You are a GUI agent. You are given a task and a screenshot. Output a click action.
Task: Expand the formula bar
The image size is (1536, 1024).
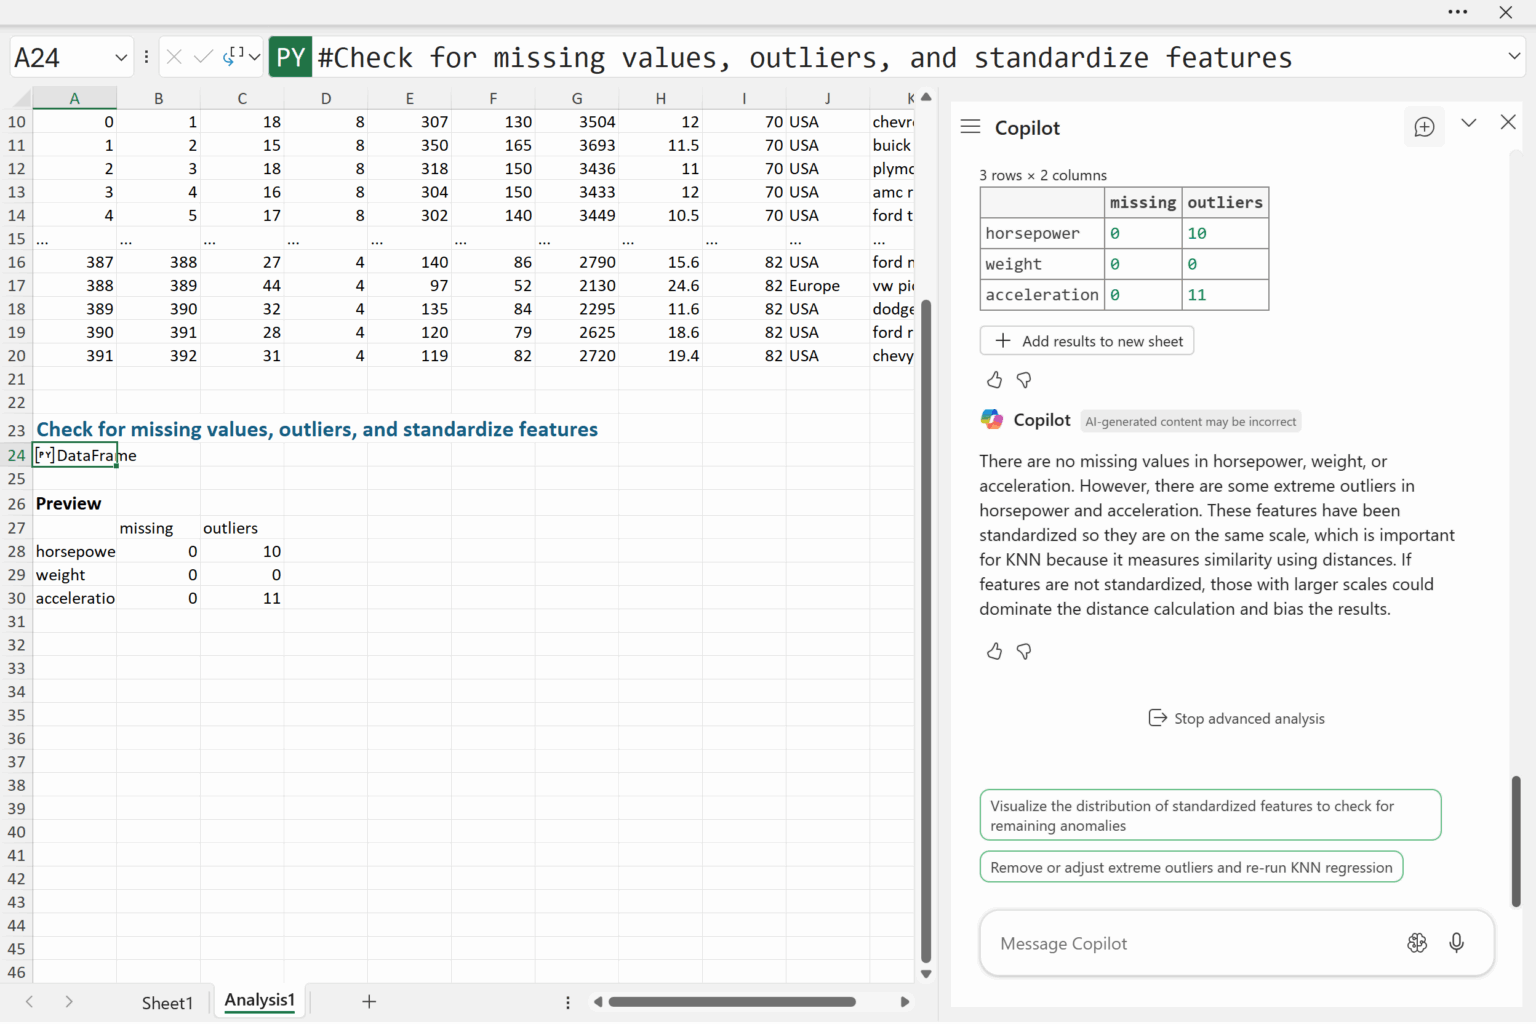click(1514, 56)
